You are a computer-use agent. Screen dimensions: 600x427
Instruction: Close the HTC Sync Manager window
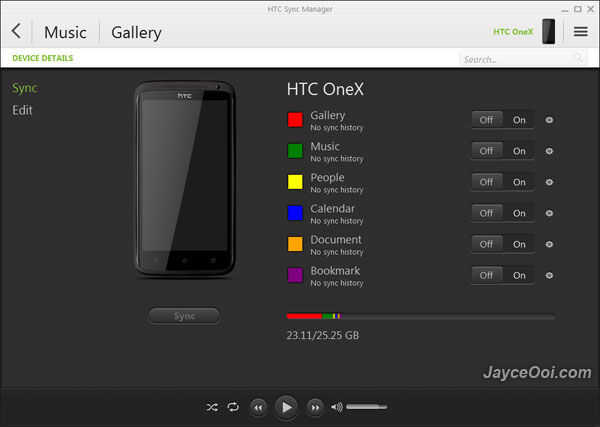click(590, 9)
